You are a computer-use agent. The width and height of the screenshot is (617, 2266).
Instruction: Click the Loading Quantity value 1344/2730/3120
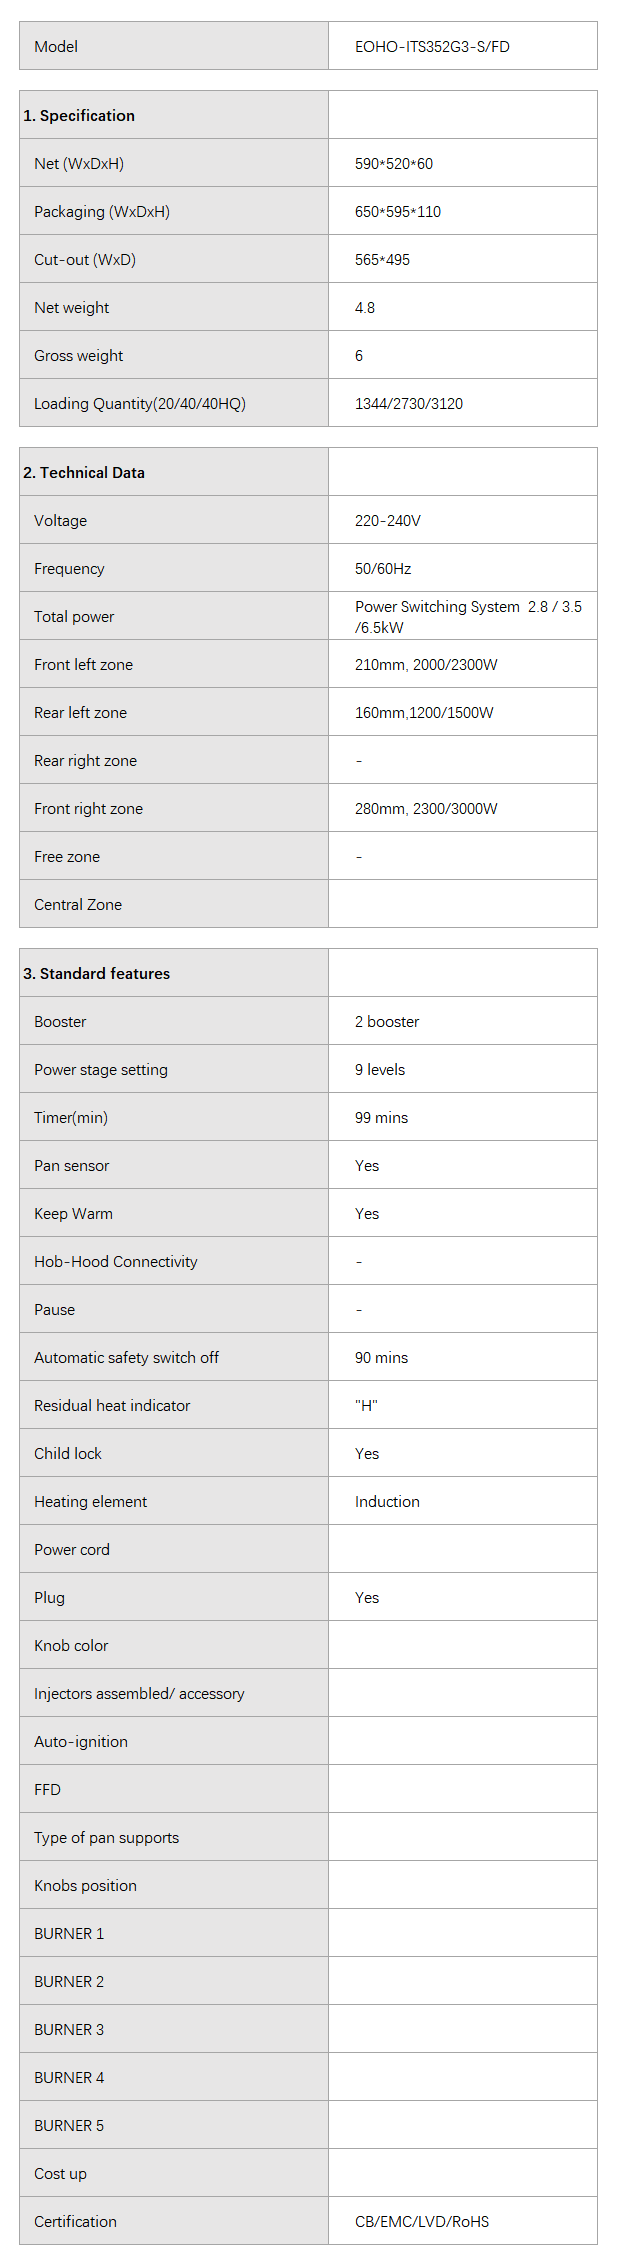tap(409, 404)
